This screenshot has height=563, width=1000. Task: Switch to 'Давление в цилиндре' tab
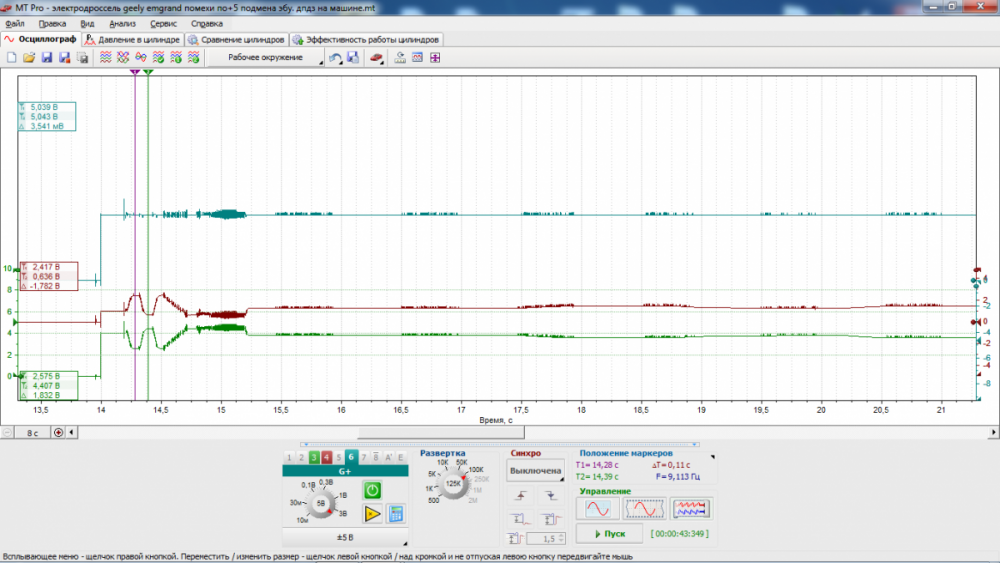click(133, 40)
